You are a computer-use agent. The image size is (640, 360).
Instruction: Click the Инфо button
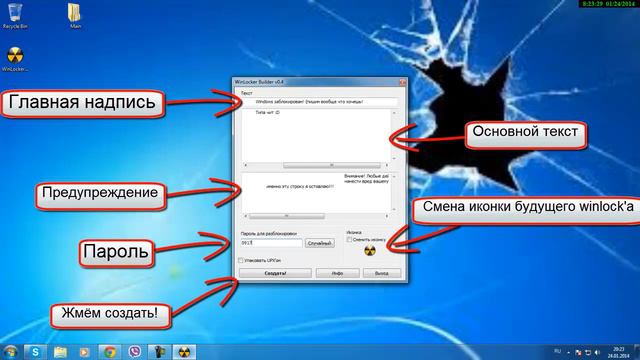tap(338, 273)
